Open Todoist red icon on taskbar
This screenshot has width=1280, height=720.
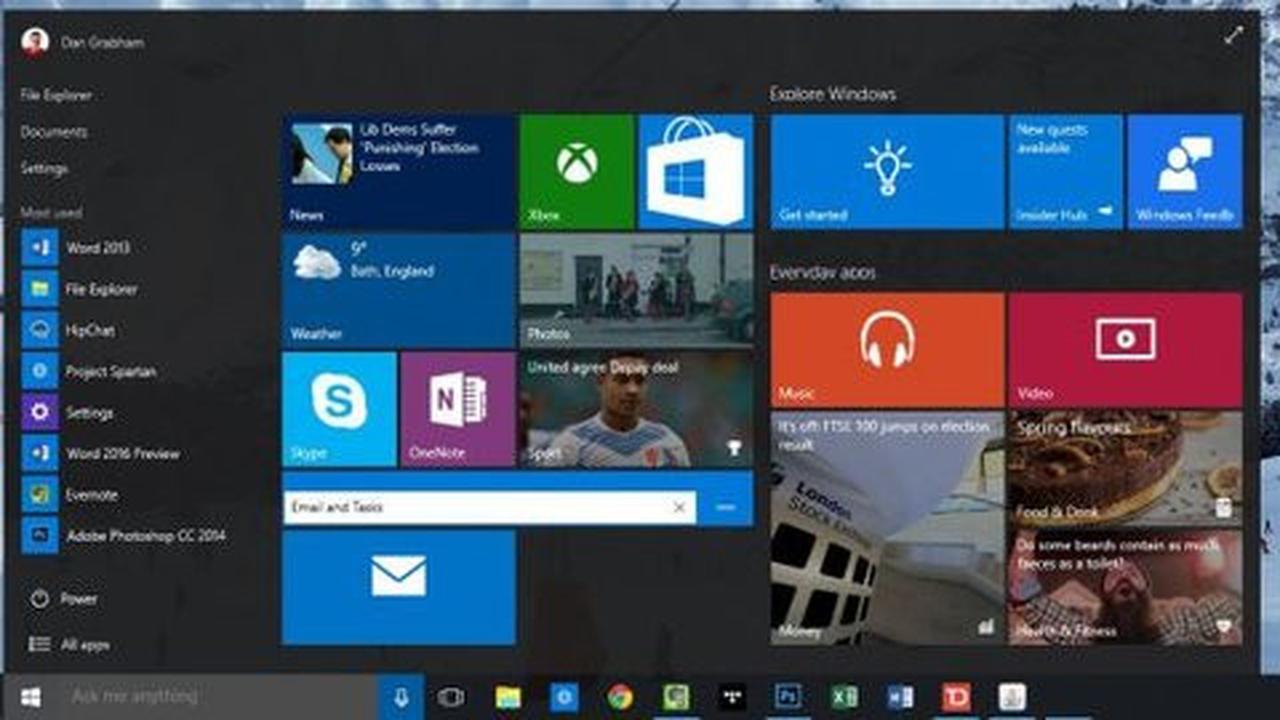click(x=956, y=697)
